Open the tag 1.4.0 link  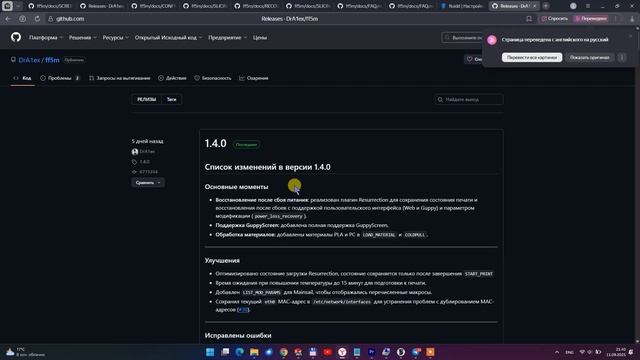click(144, 162)
